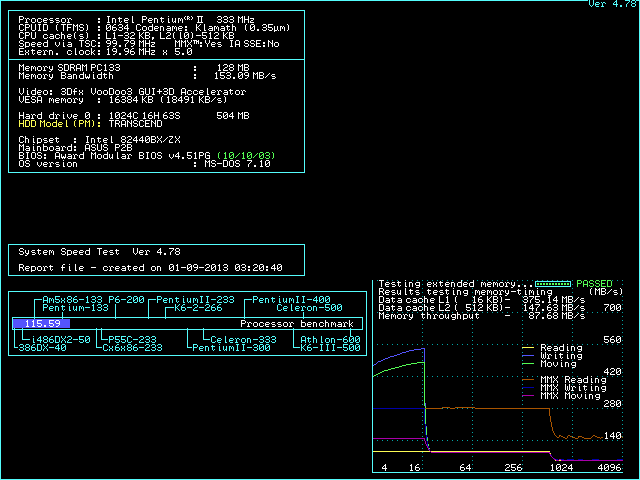
Task: Click the K6-2-266 reference label
Action: pyautogui.click(x=198, y=308)
